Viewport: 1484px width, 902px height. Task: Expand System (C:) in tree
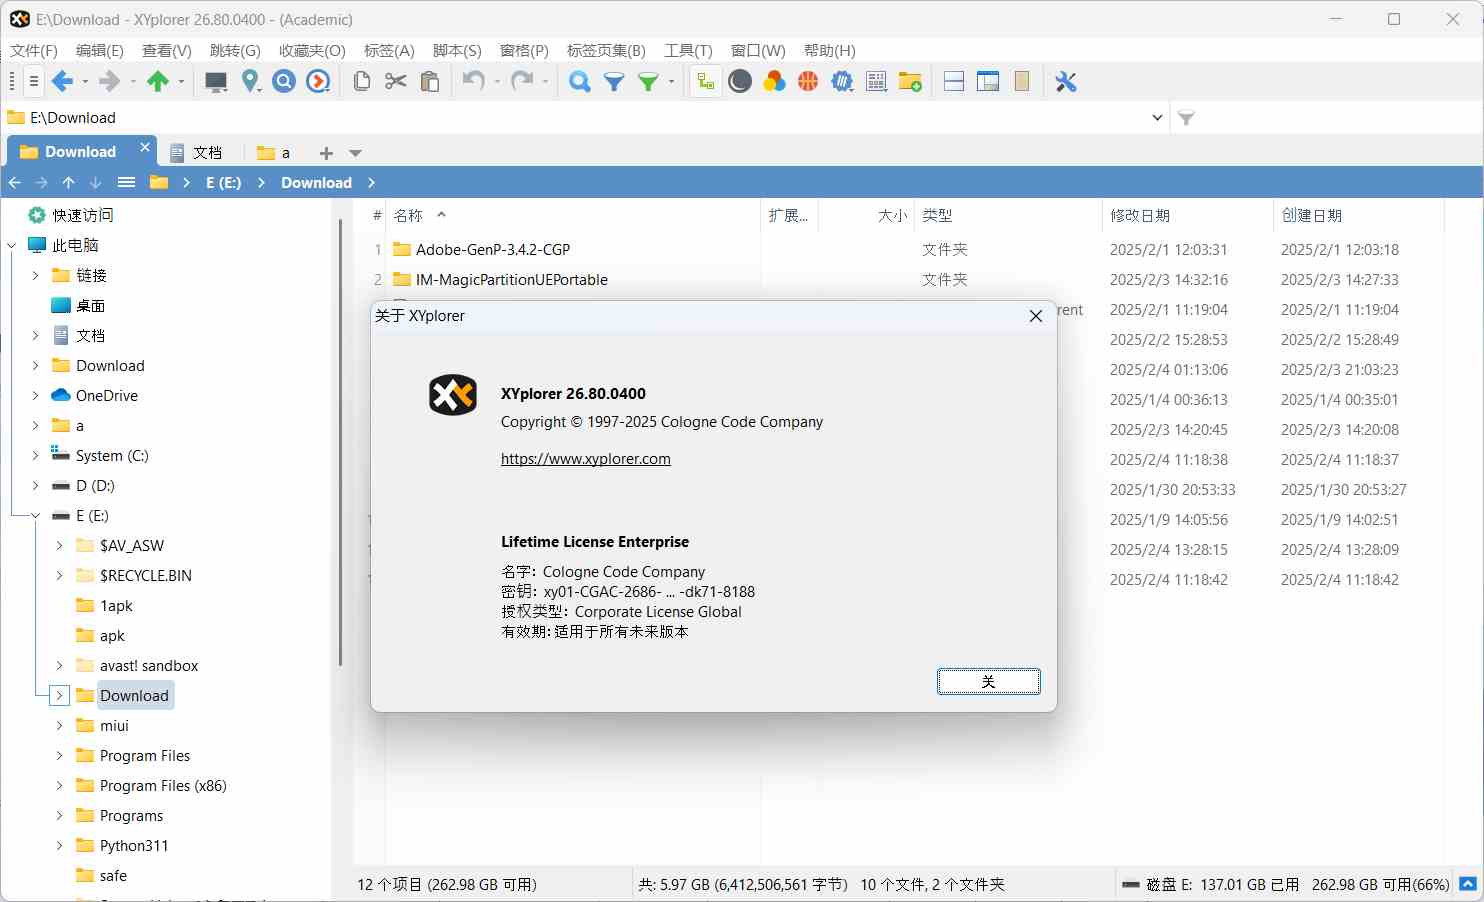coord(36,456)
